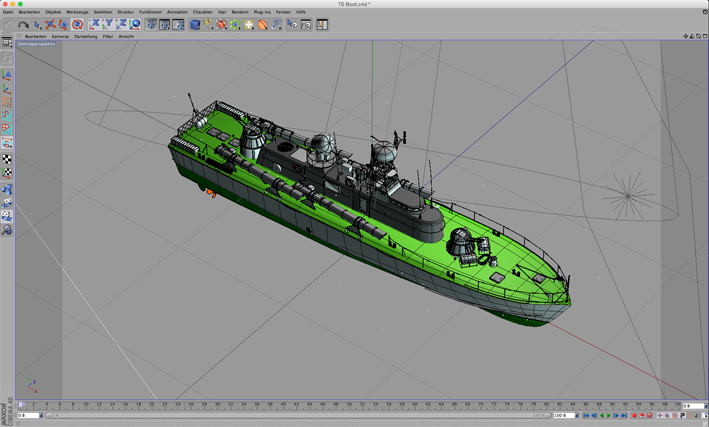Toggle world coordinate system globe icon

135,24
